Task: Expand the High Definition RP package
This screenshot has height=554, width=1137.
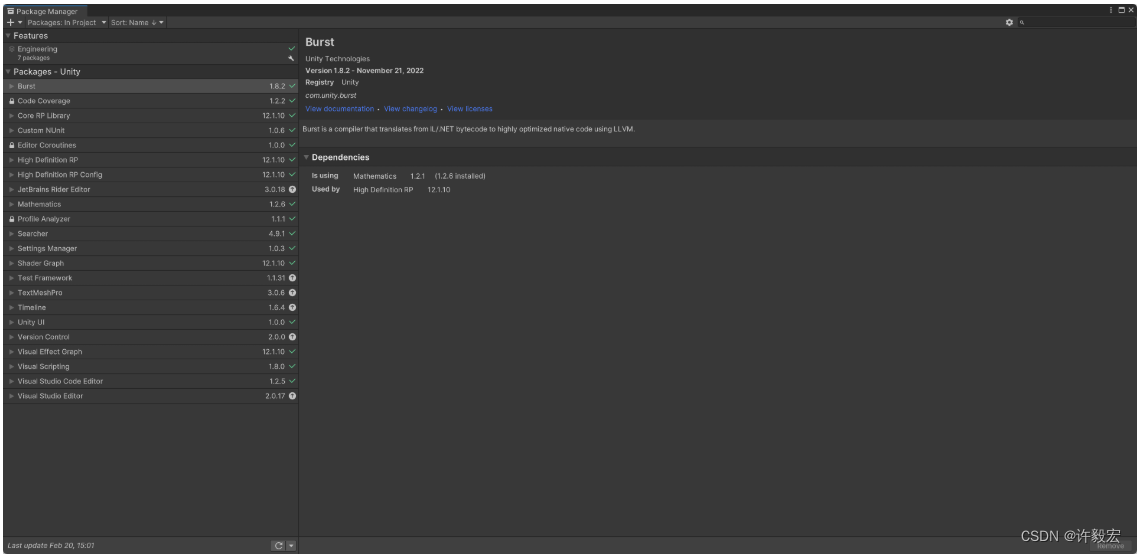Action: click(12, 160)
